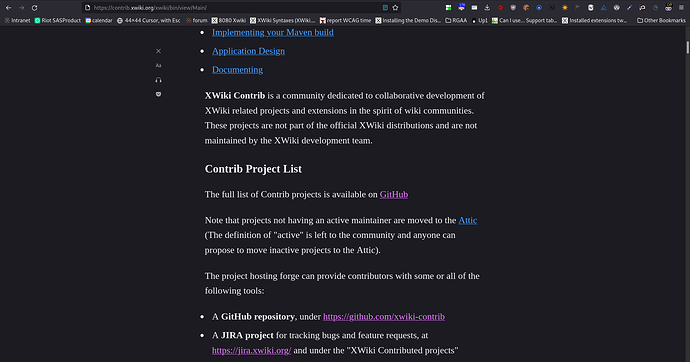Click the Contrib Project List heading
This screenshot has width=690, height=362.
253,169
